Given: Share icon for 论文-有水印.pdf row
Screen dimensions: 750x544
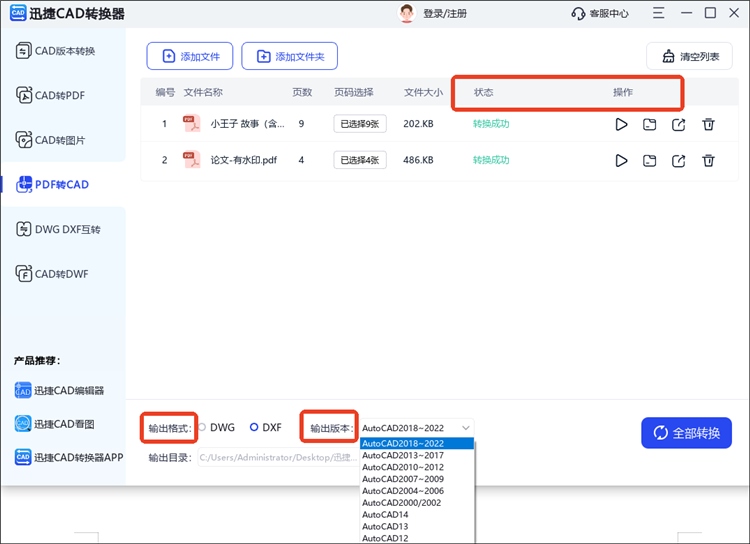Looking at the screenshot, I should pos(679,161).
